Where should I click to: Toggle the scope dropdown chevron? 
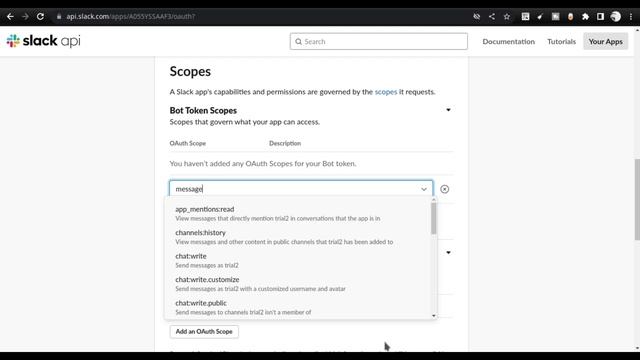(x=424, y=189)
